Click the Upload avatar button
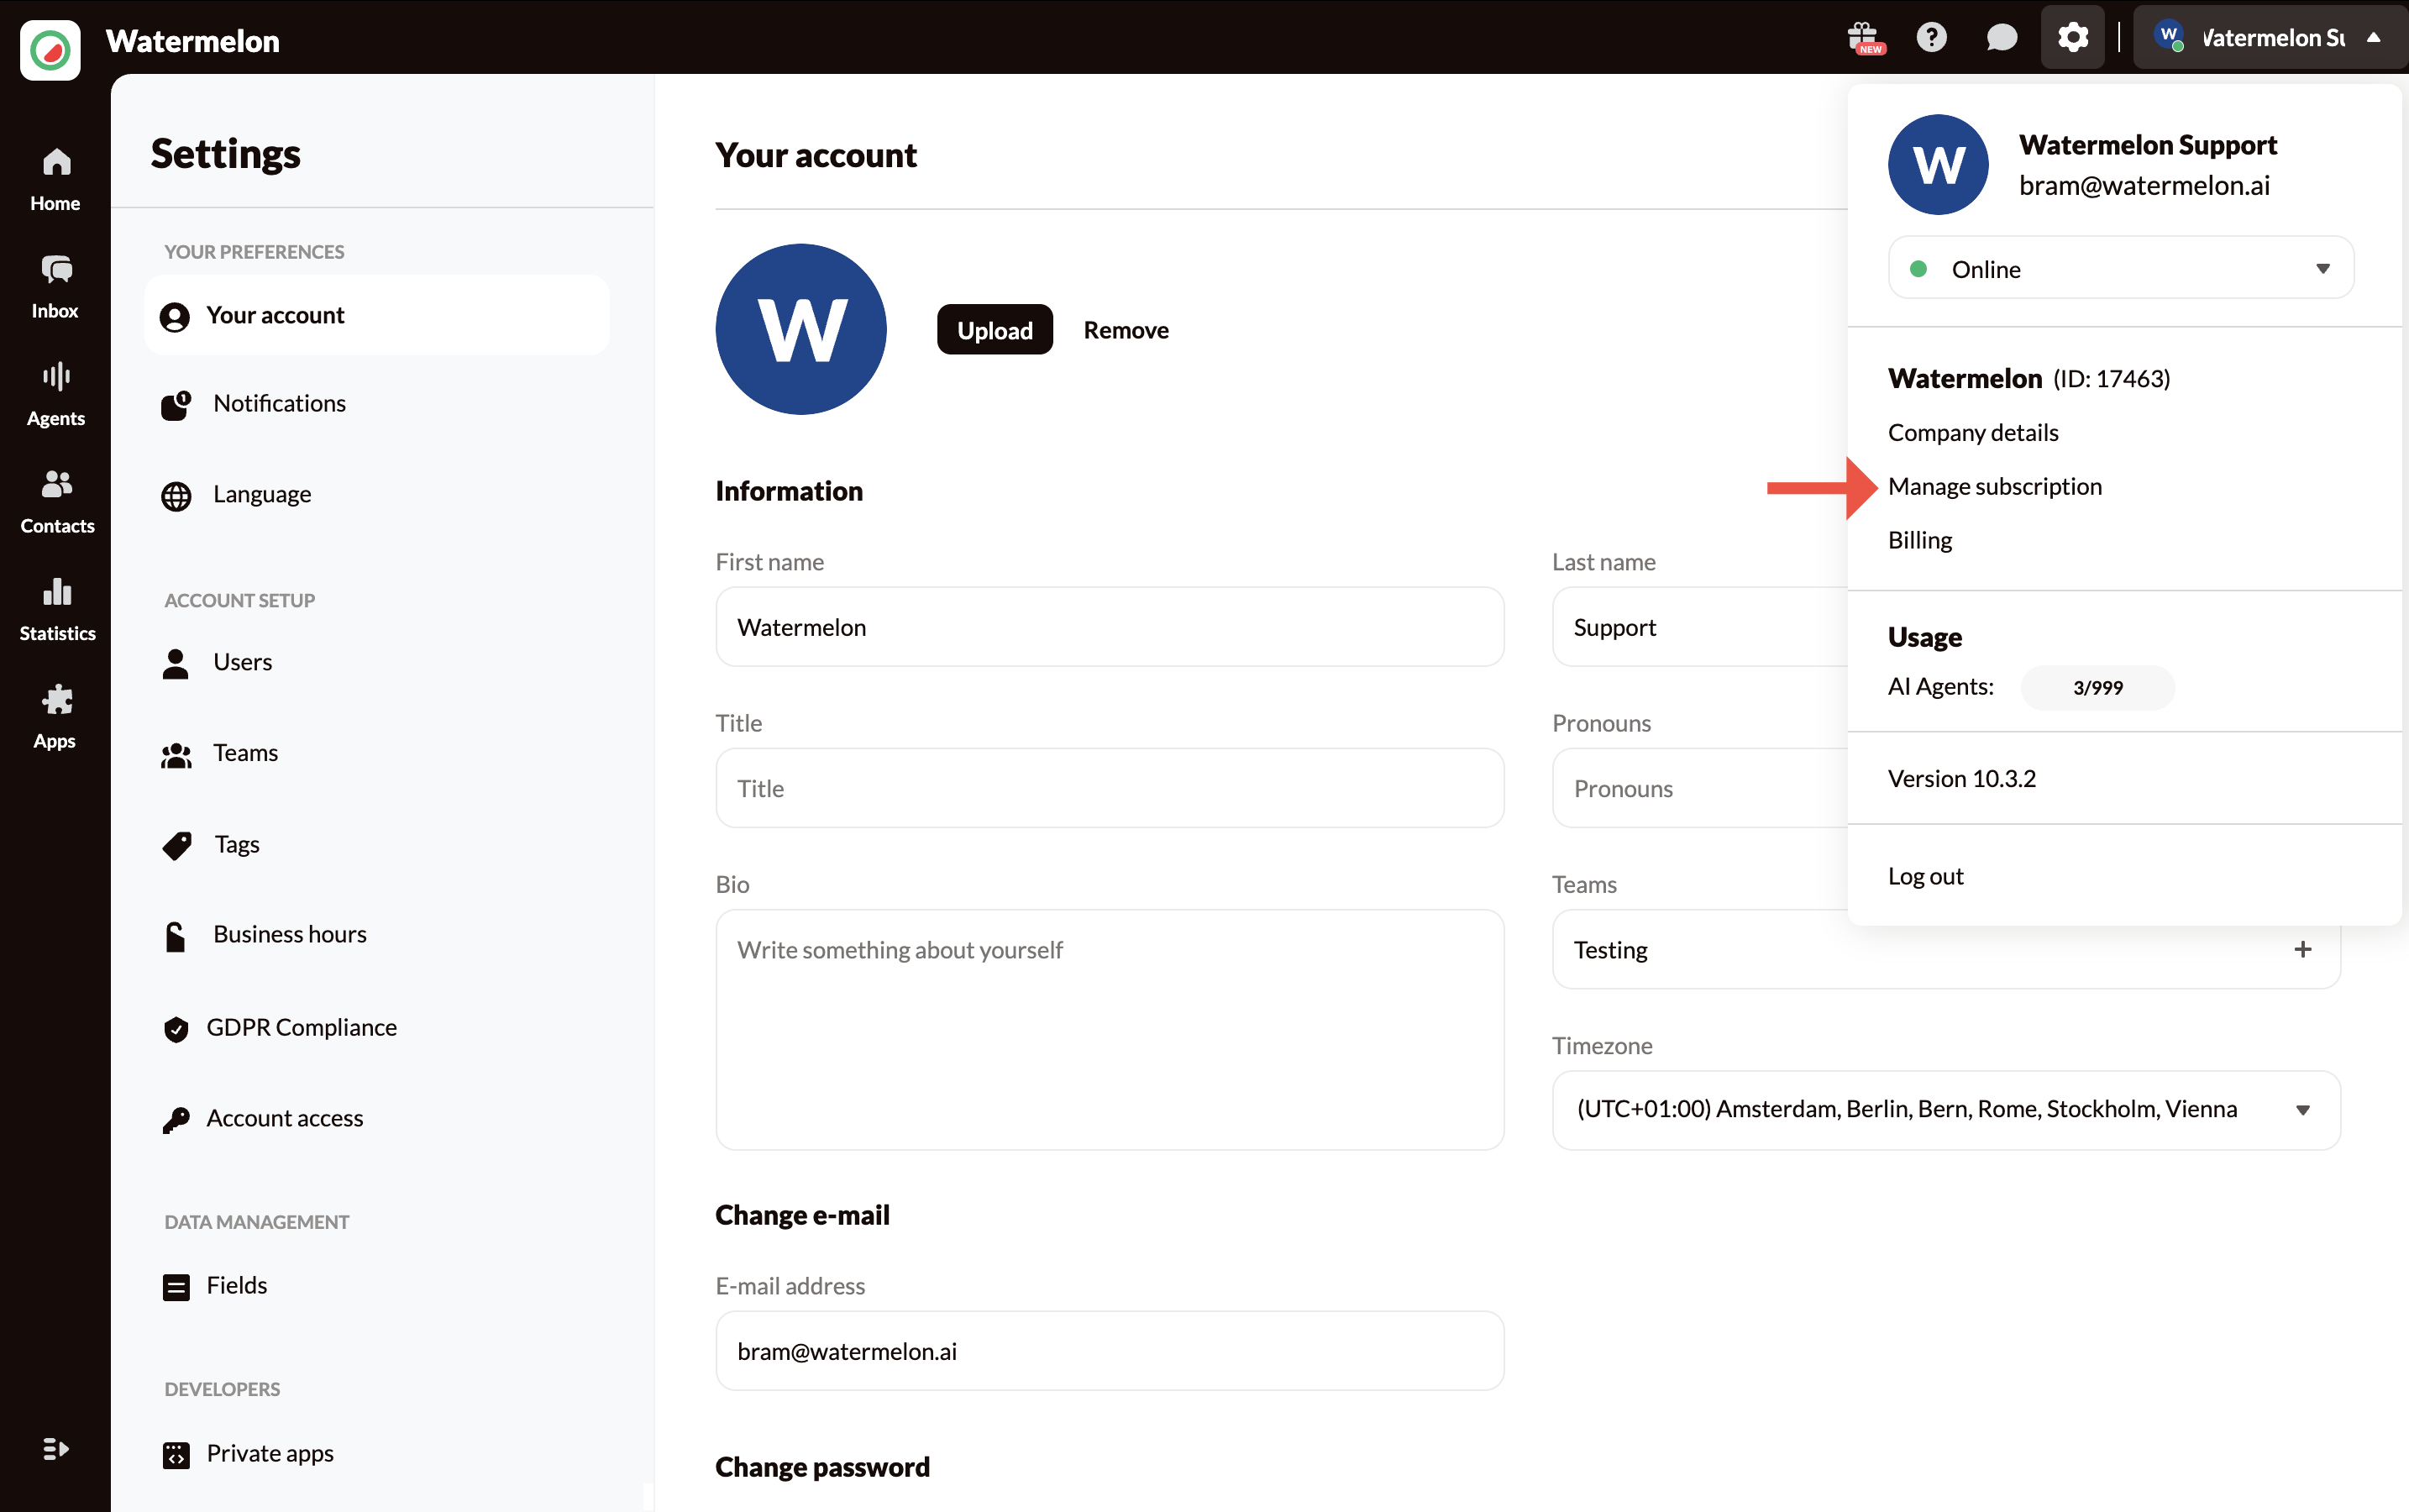2409x1512 pixels. click(994, 330)
